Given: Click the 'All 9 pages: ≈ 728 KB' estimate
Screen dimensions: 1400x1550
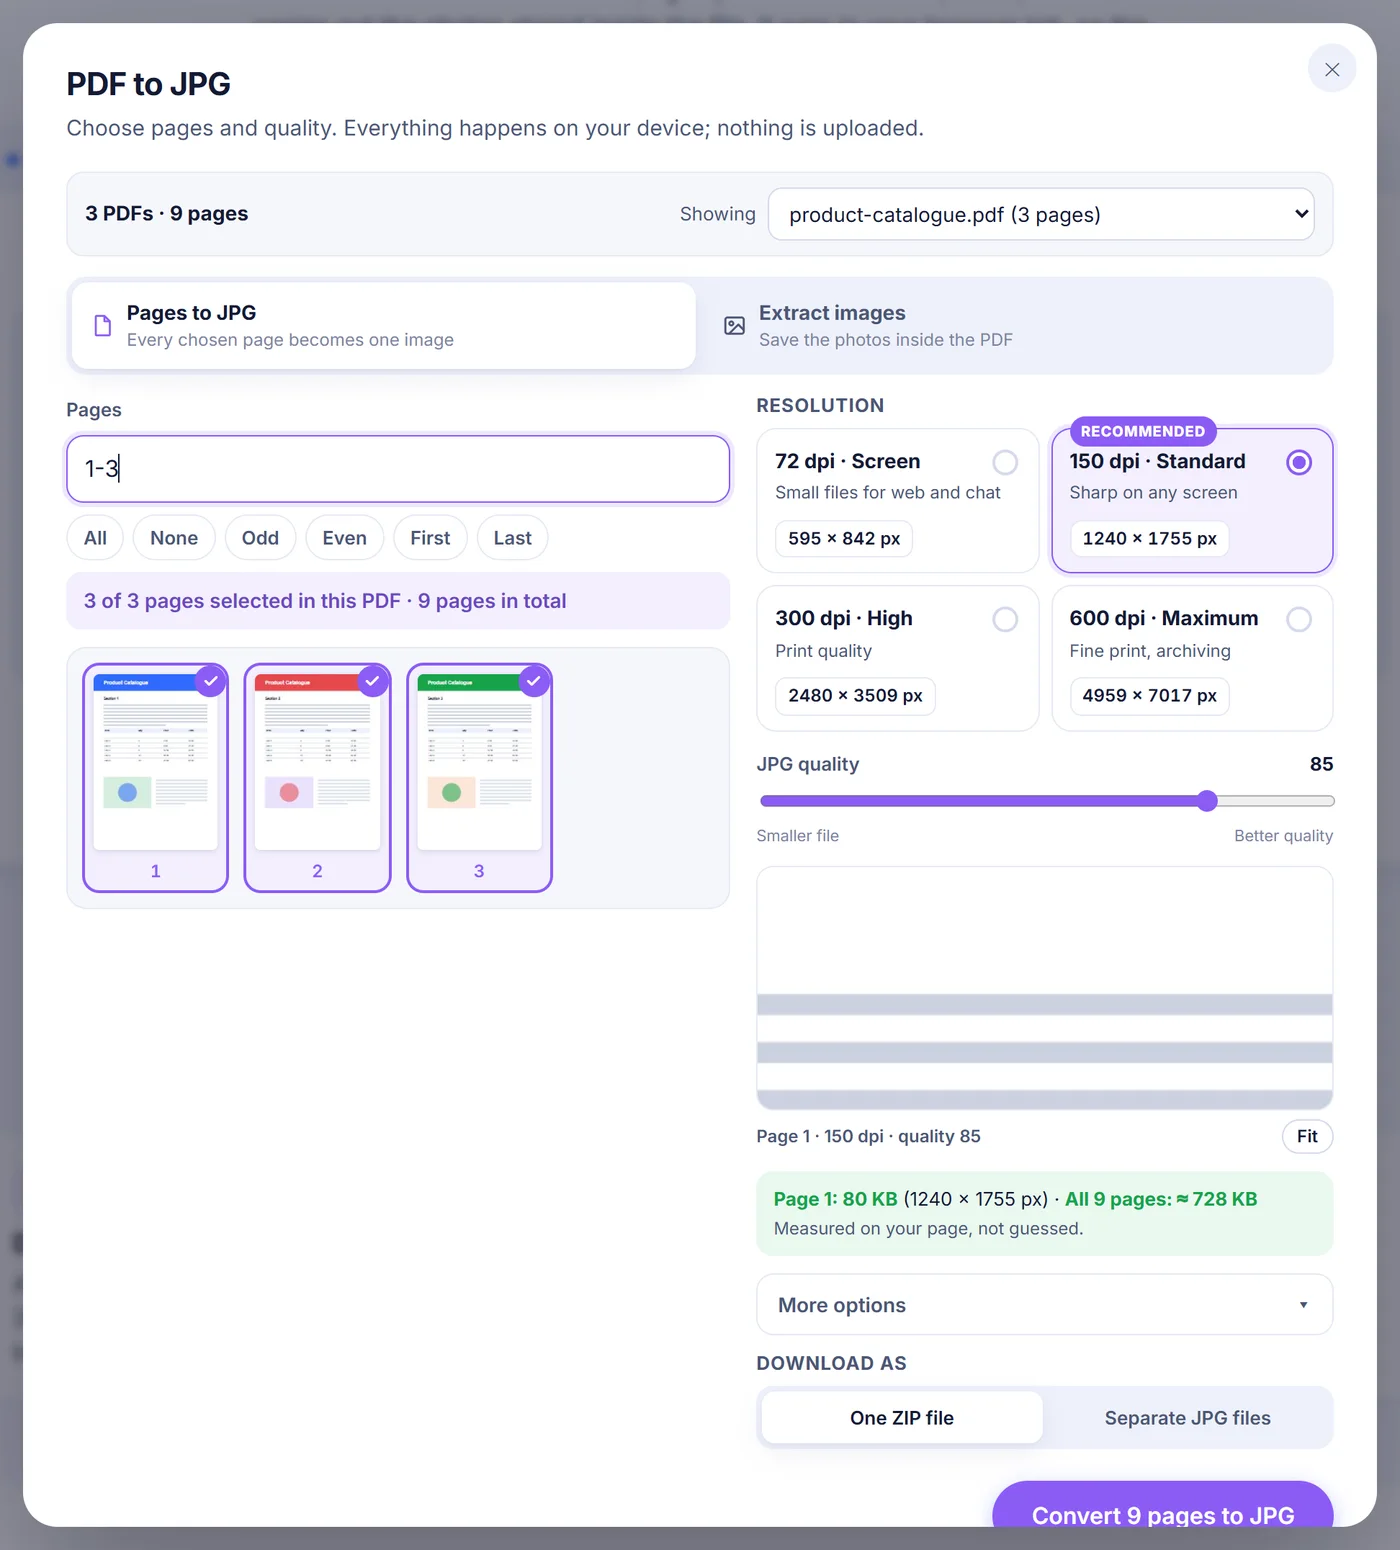Looking at the screenshot, I should click(x=1161, y=1199).
